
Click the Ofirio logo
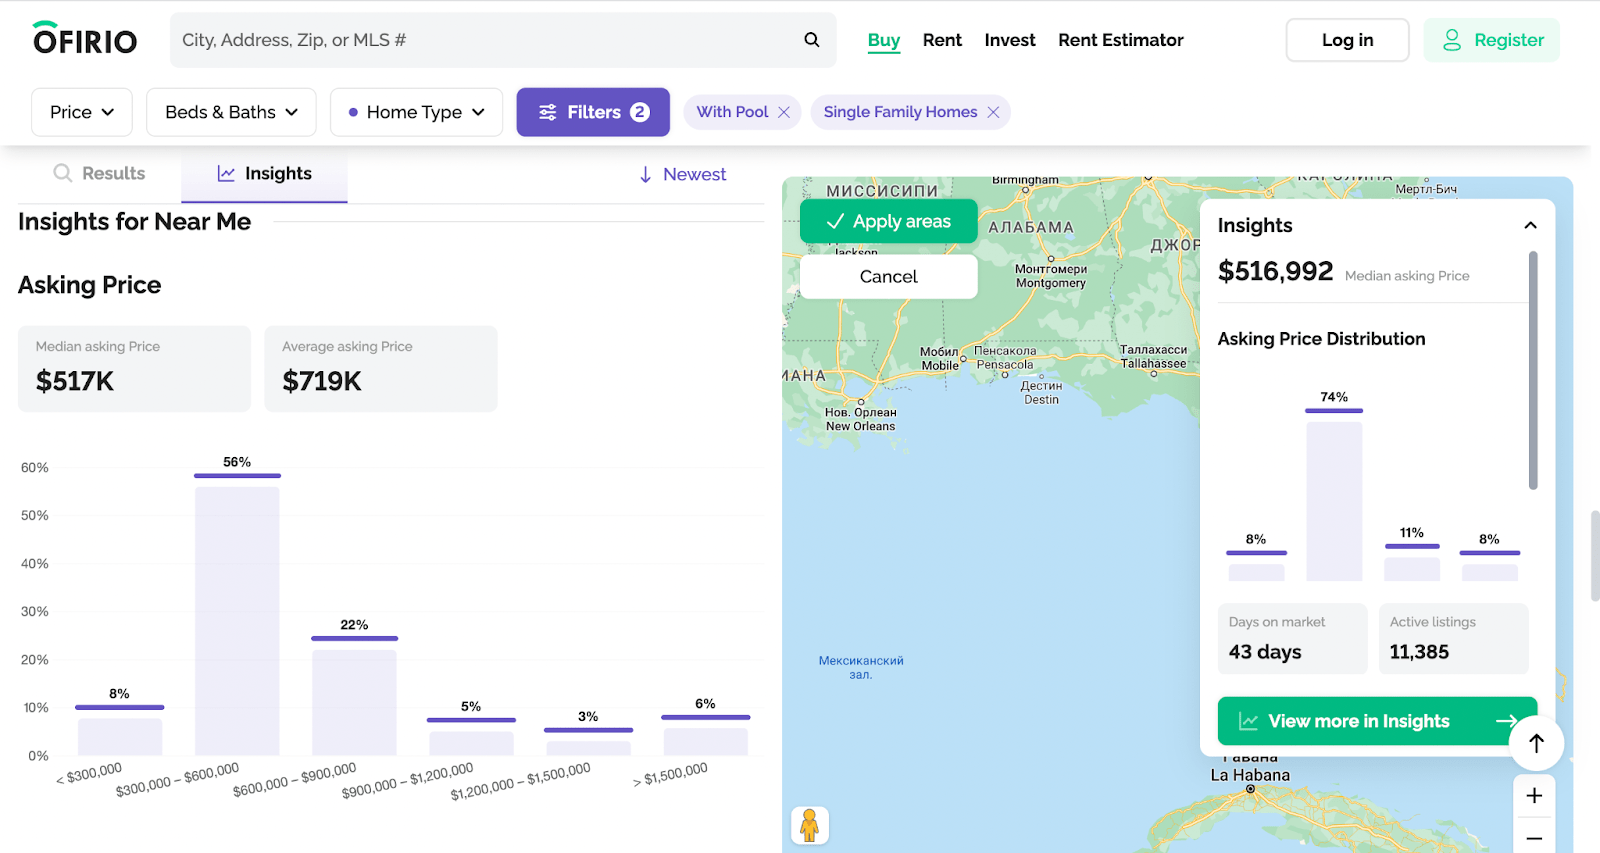tap(85, 39)
